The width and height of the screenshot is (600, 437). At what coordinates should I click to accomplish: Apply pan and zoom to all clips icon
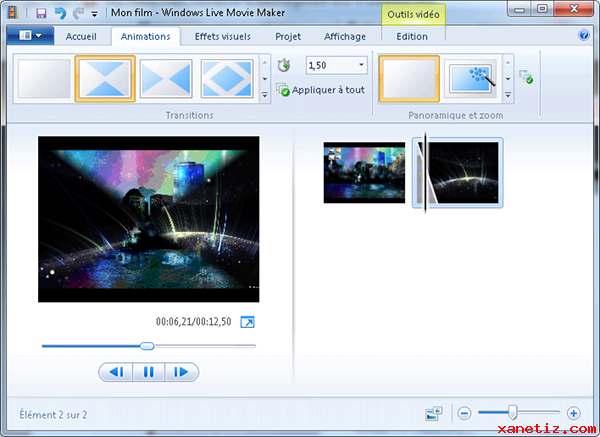pos(526,77)
